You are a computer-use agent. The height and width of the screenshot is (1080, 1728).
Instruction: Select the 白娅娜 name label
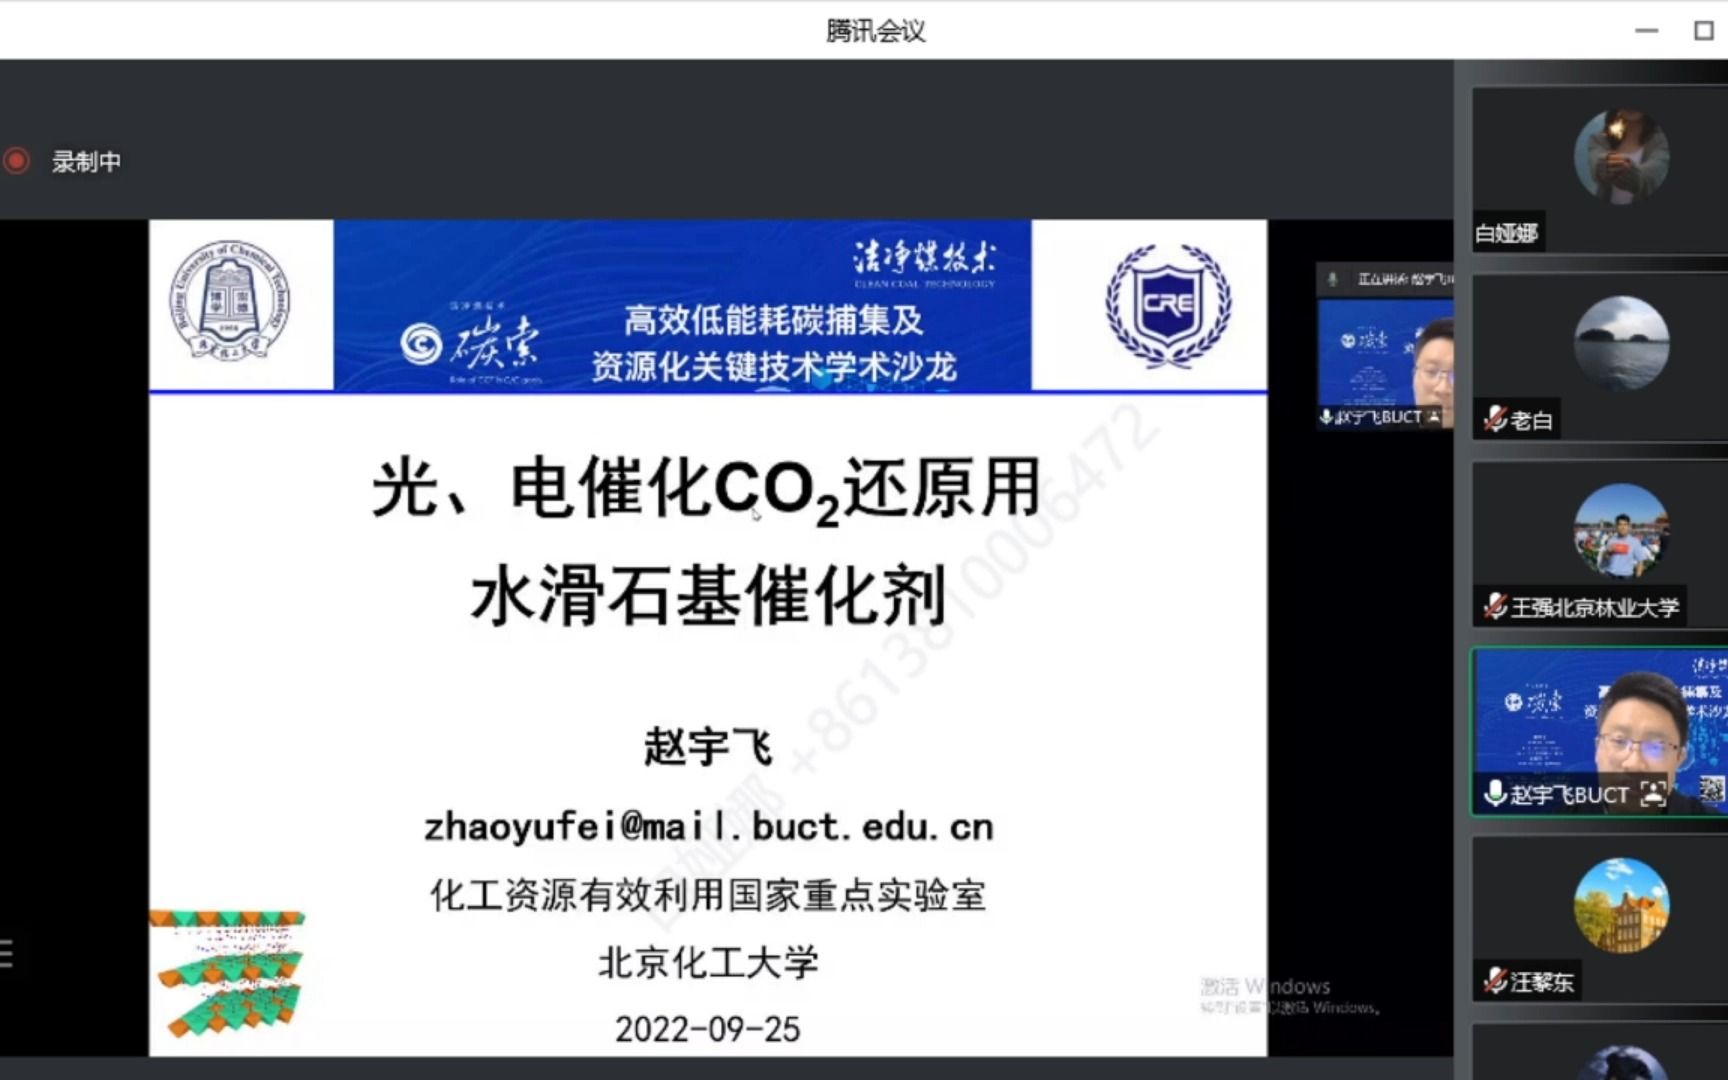click(1506, 233)
